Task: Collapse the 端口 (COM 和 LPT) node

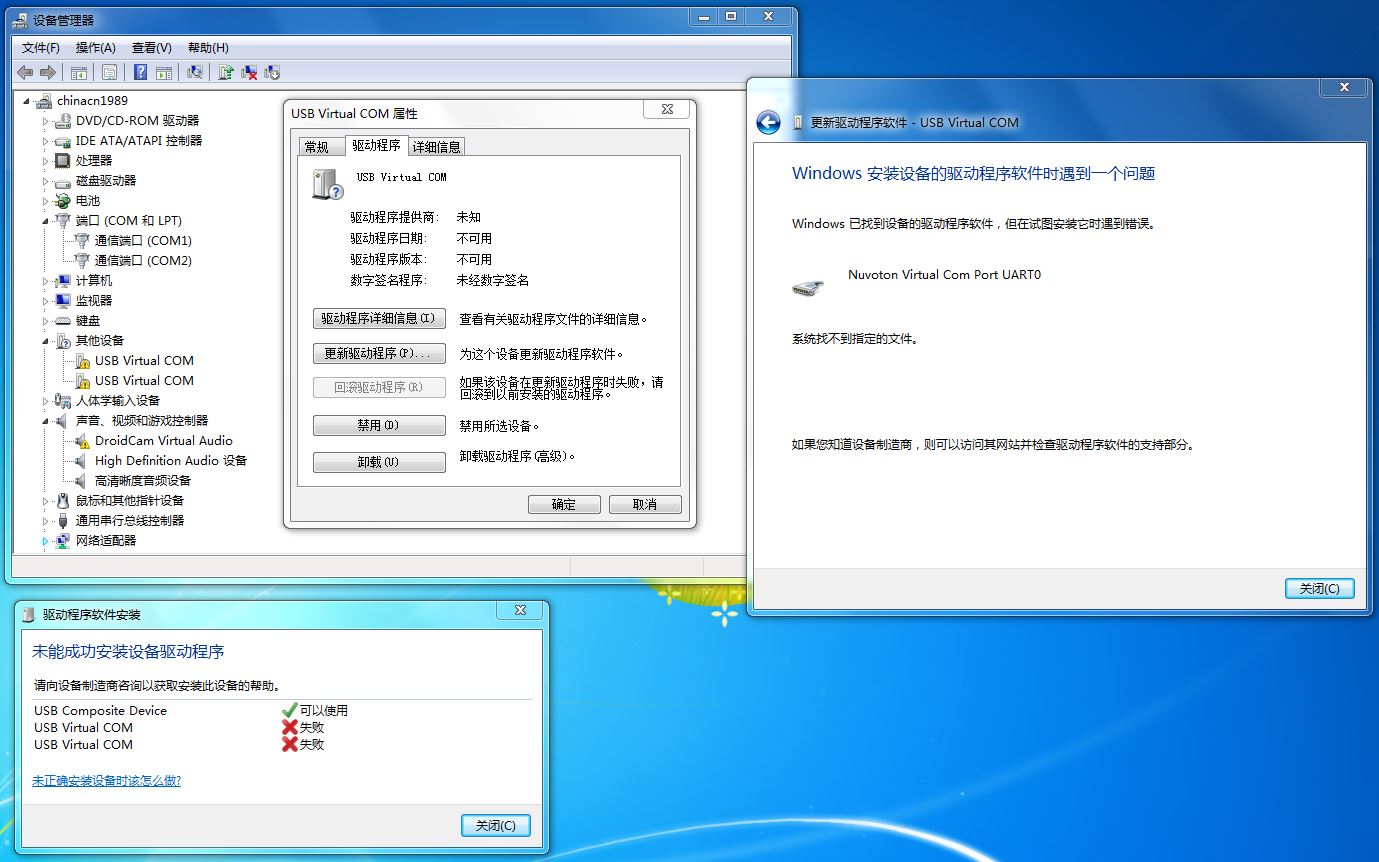Action: (45, 221)
